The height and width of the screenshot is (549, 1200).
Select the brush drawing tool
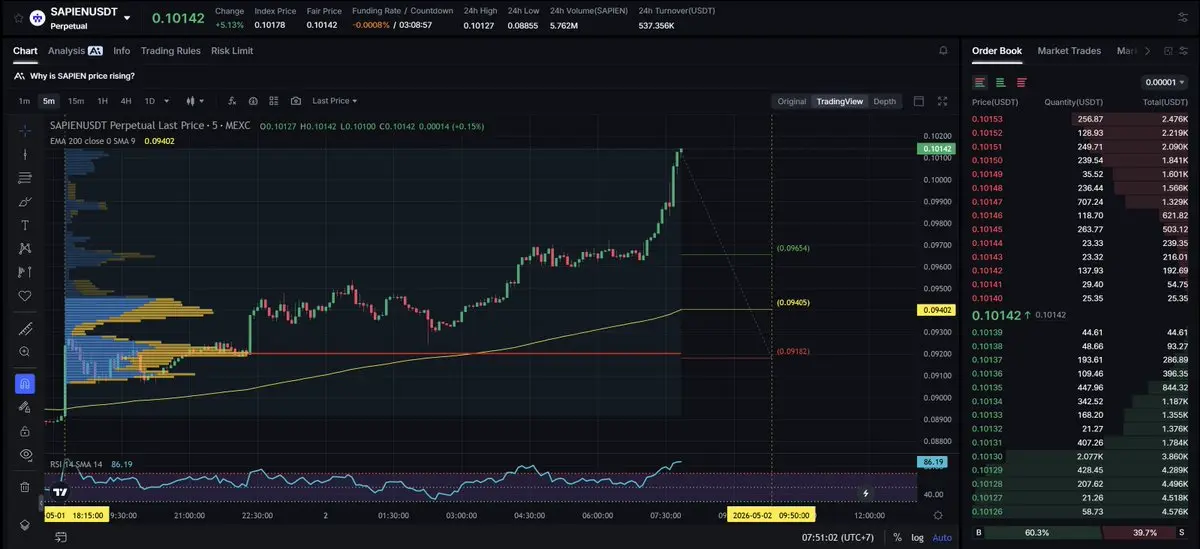[x=25, y=201]
